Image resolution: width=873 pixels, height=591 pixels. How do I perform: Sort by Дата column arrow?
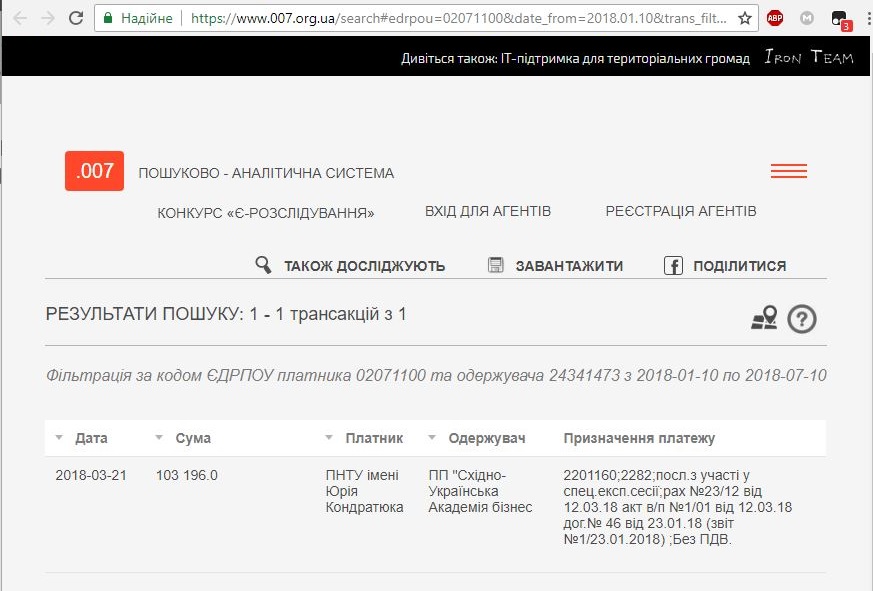(x=59, y=439)
